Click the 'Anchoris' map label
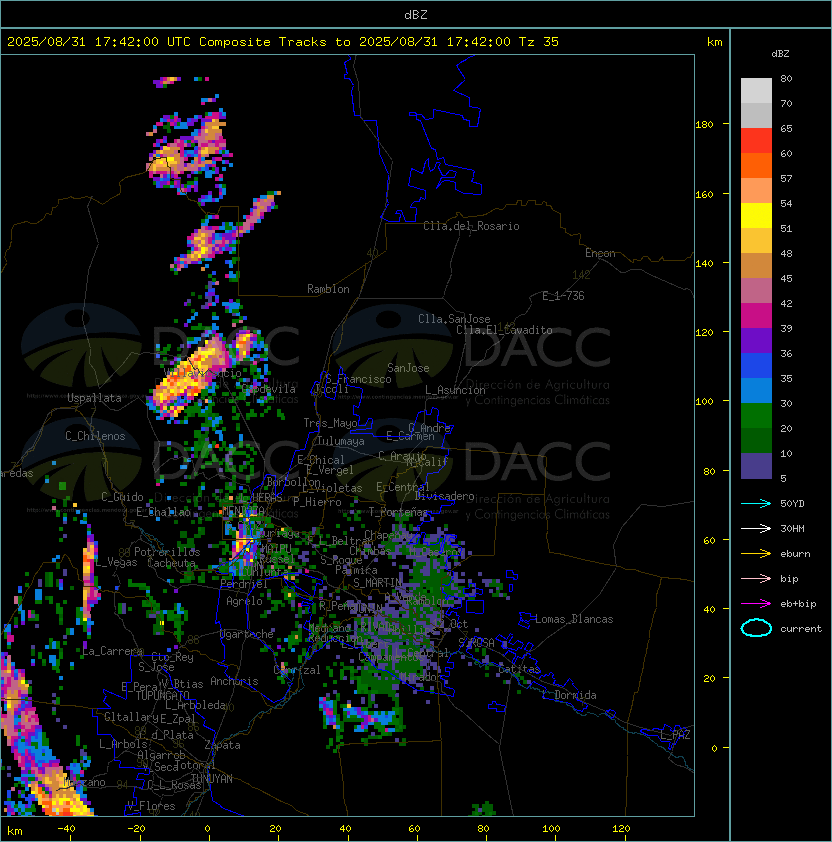This screenshot has height=842, width=832. pyautogui.click(x=234, y=681)
